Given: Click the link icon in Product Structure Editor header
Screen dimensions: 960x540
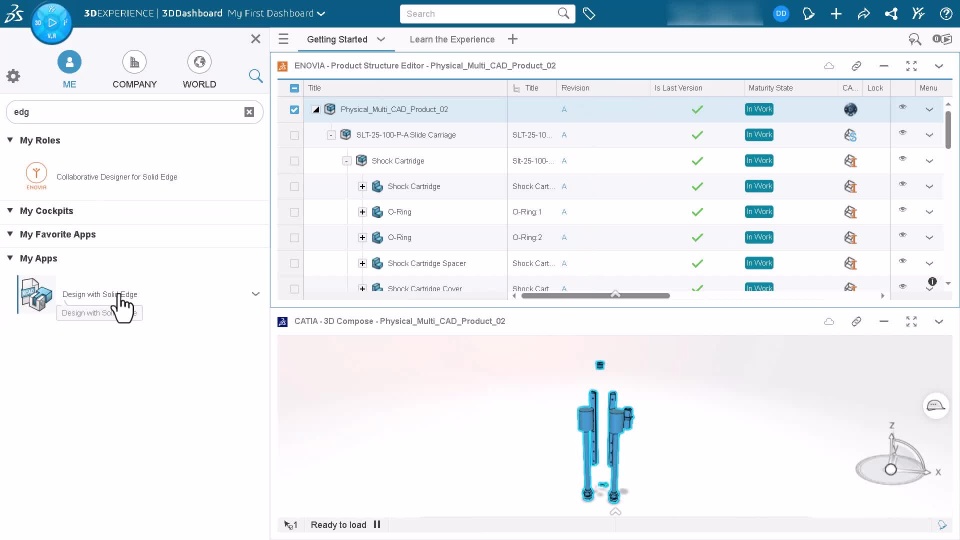Looking at the screenshot, I should pos(856,66).
